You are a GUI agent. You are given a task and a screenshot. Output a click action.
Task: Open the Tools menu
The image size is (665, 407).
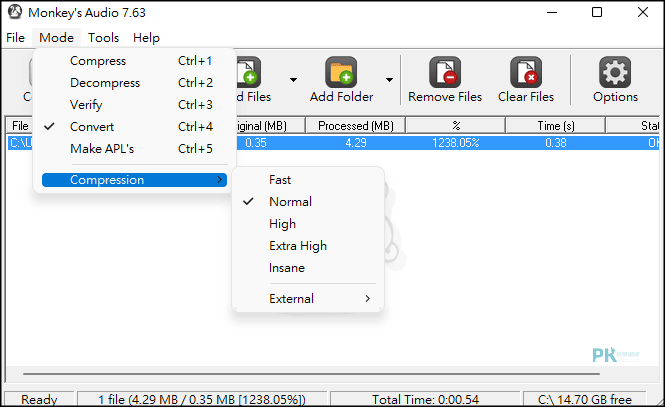103,38
